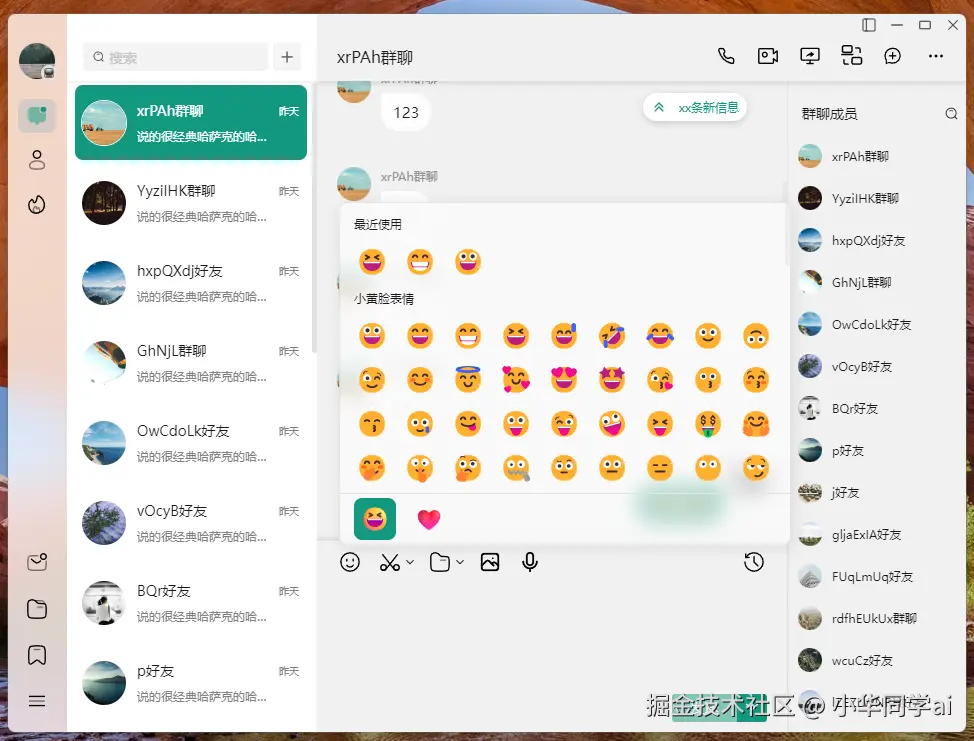Pick the money-mouth face emoji
Image resolution: width=974 pixels, height=741 pixels.
click(x=708, y=424)
